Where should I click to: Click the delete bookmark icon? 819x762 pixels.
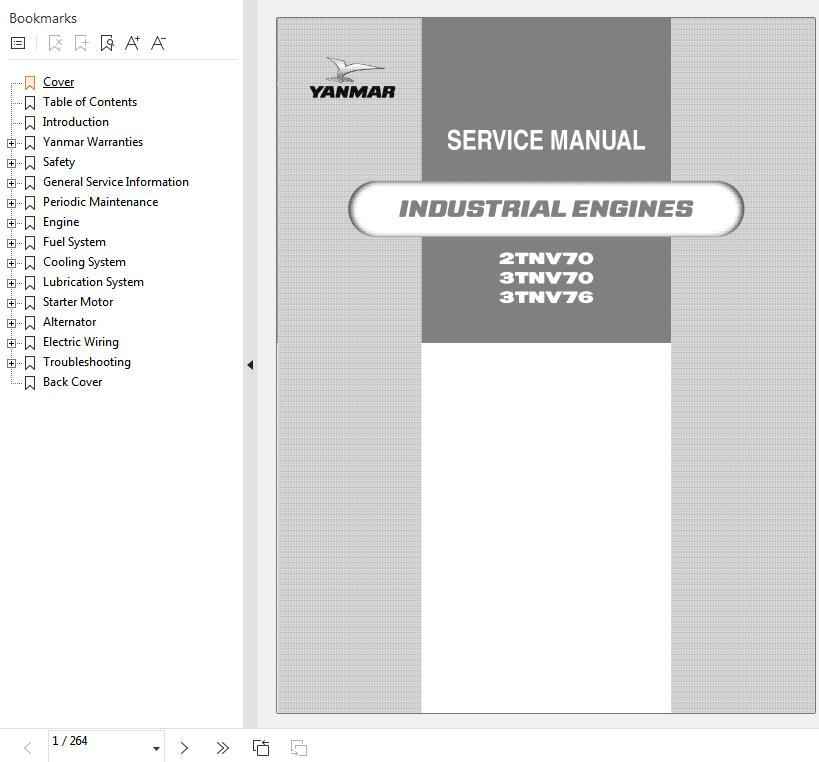pyautogui.click(x=55, y=43)
